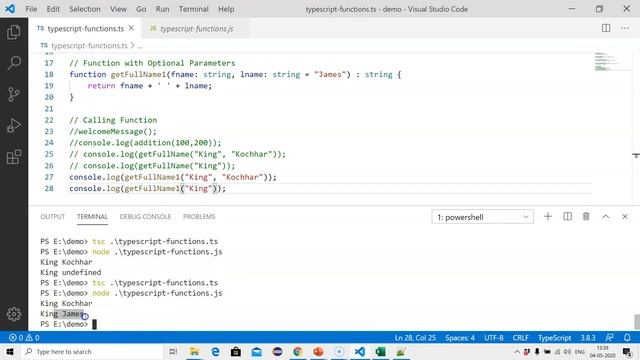This screenshot has height=360, width=640.
Task: Click the typescript-functions.ts breadcrumb
Action: pos(89,45)
